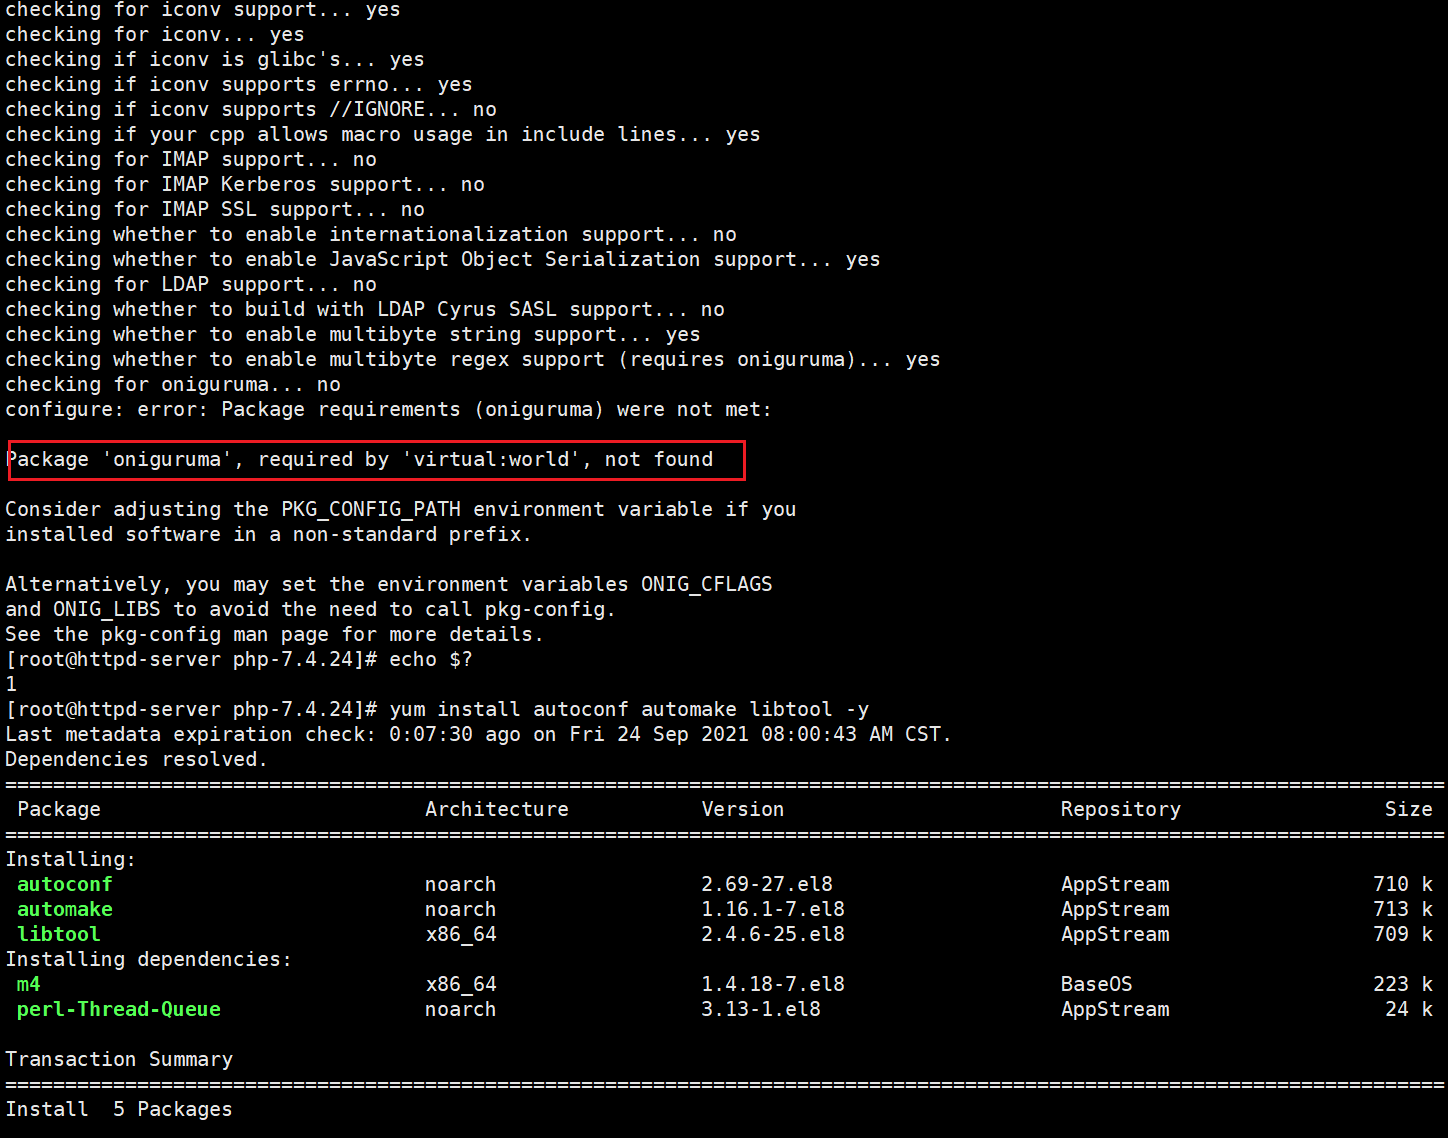1448x1138 pixels.
Task: Click the 'multibyte string support... yes' line
Action: click(353, 335)
